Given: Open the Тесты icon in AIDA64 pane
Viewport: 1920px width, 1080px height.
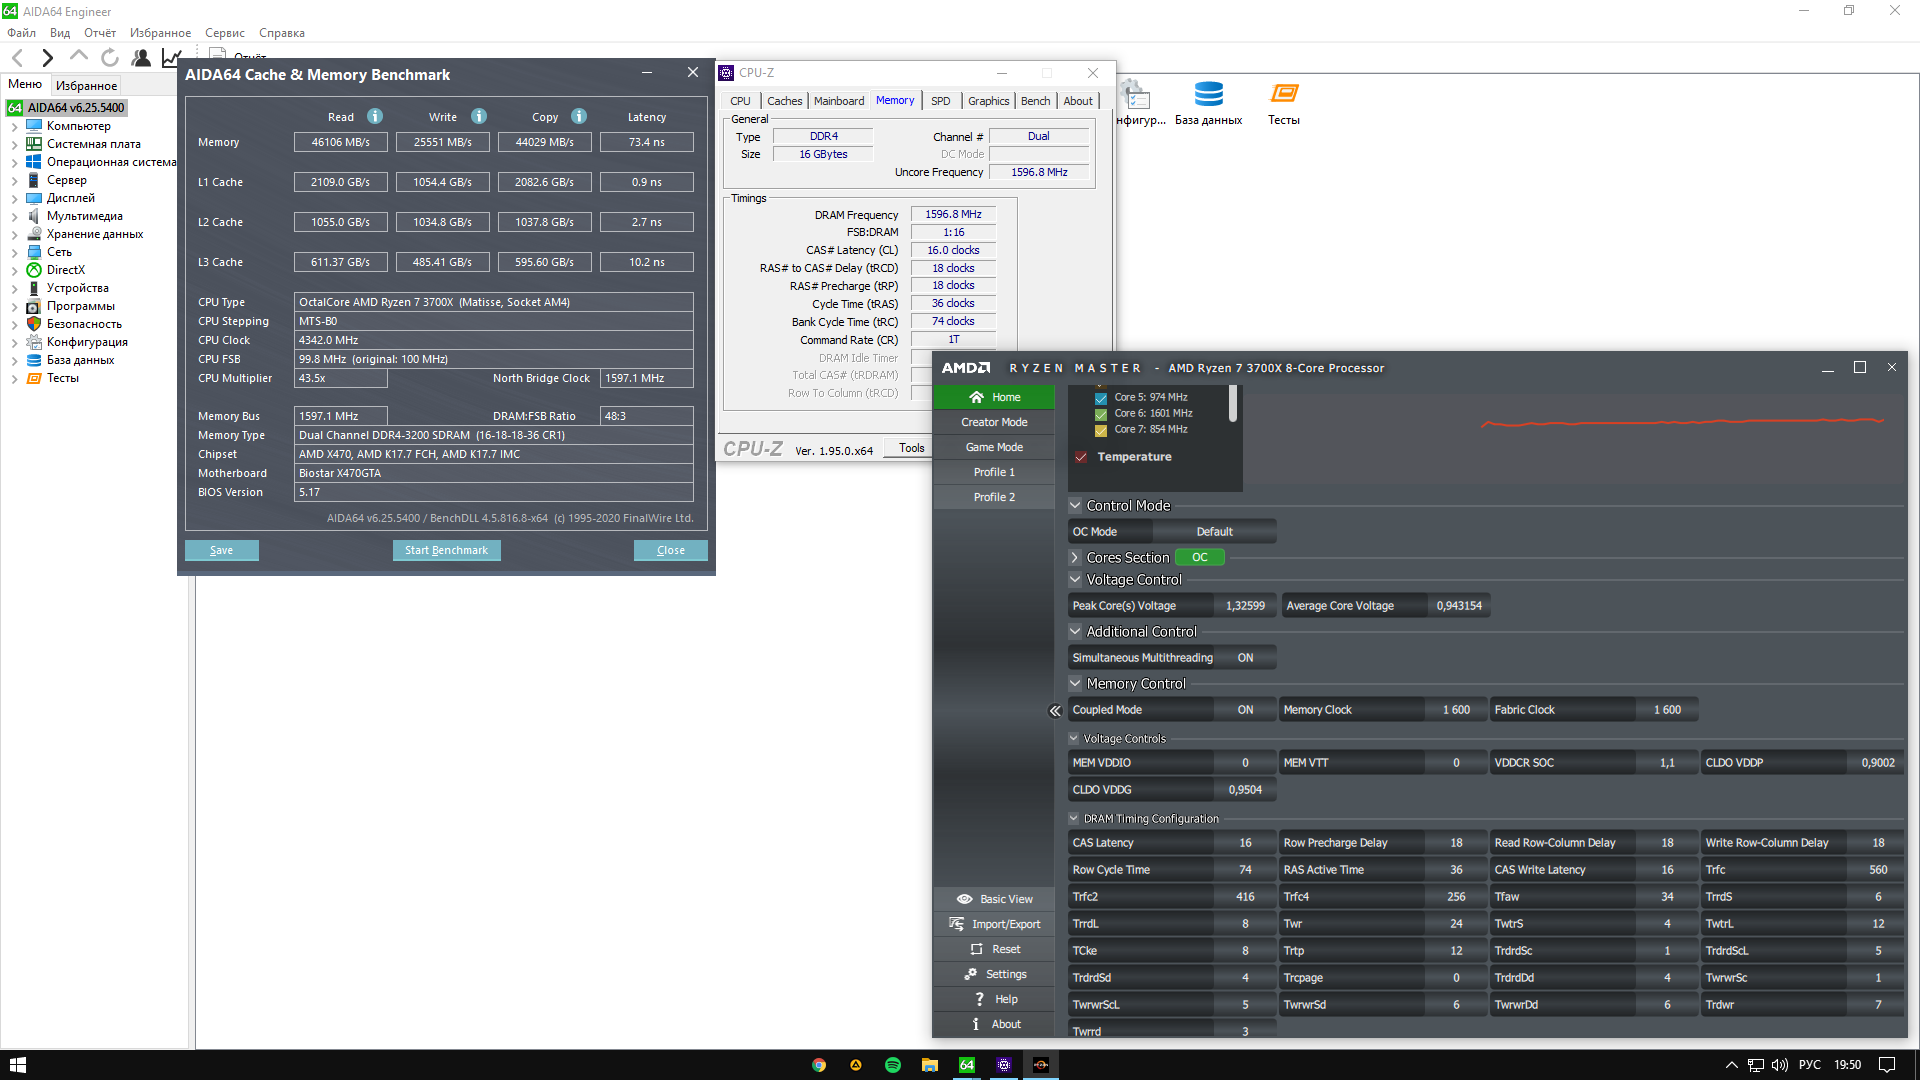Looking at the screenshot, I should point(1284,95).
